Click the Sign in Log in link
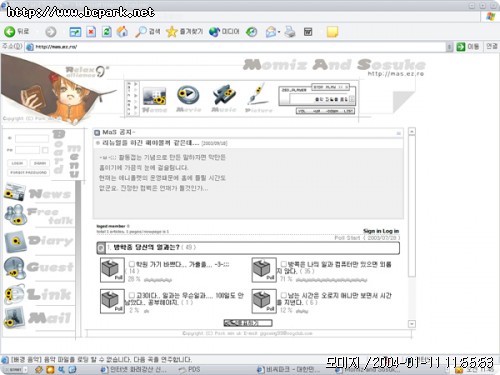500x375 pixels. point(381,231)
